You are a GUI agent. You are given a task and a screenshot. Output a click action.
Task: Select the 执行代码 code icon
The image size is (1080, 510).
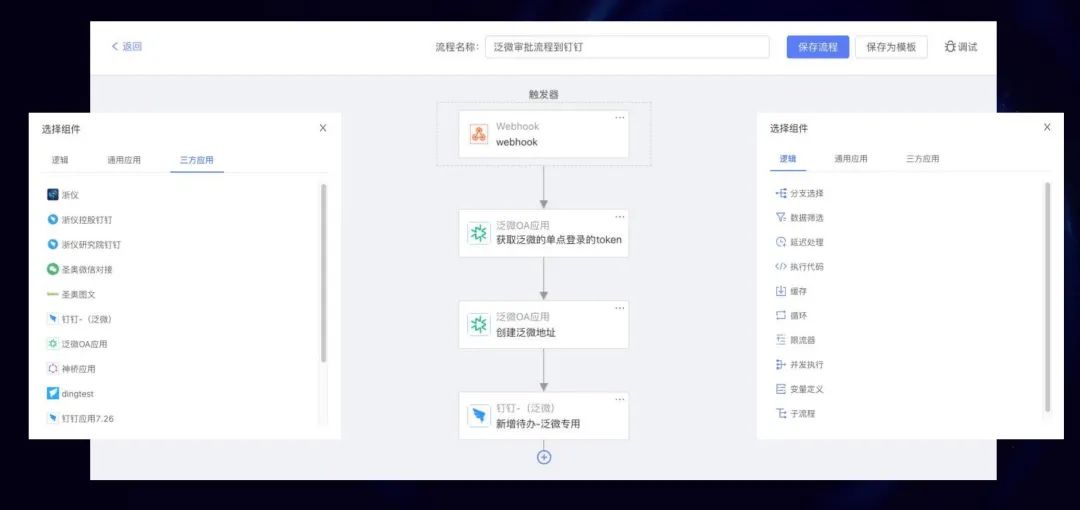[780, 267]
